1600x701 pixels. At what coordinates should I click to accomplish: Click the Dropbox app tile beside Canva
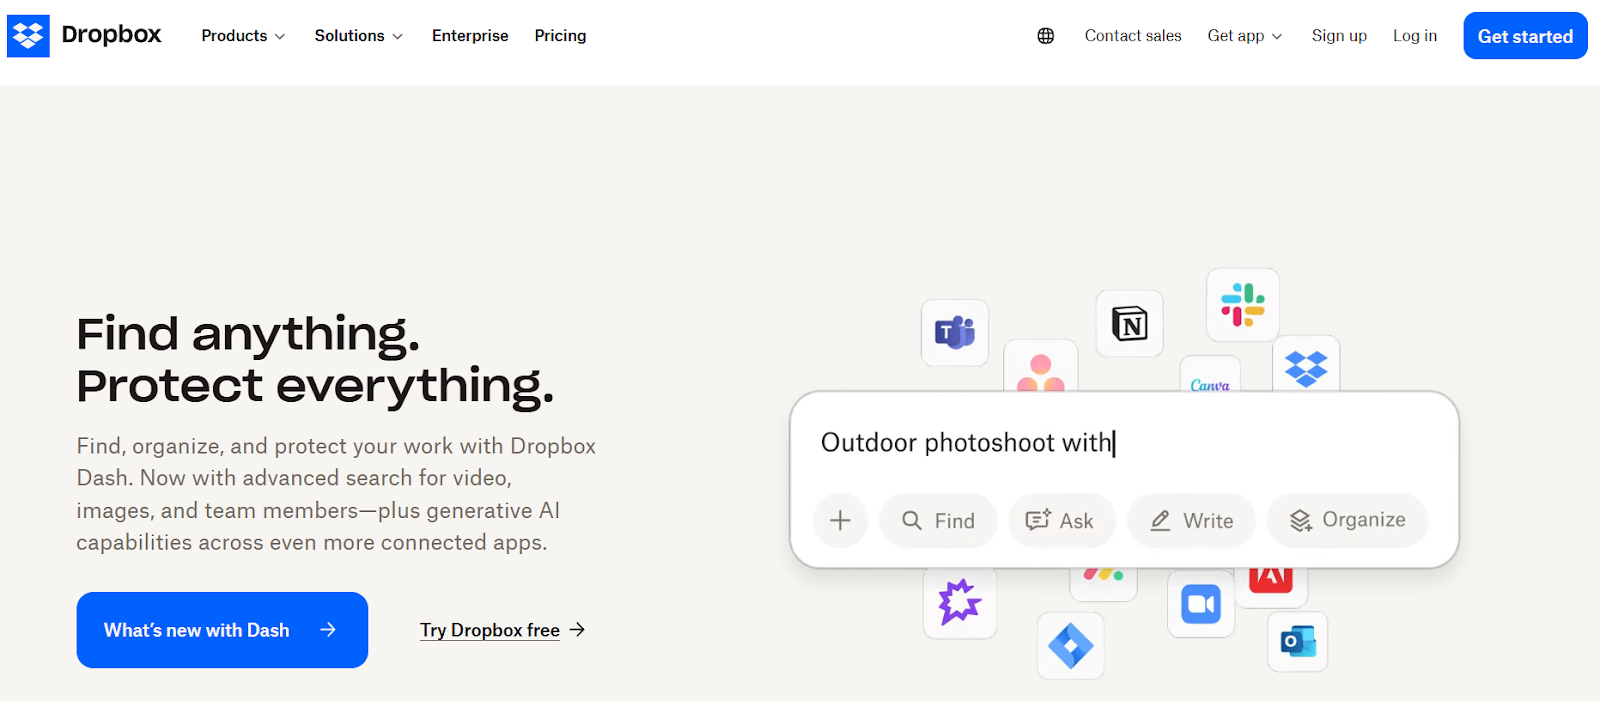(1306, 364)
